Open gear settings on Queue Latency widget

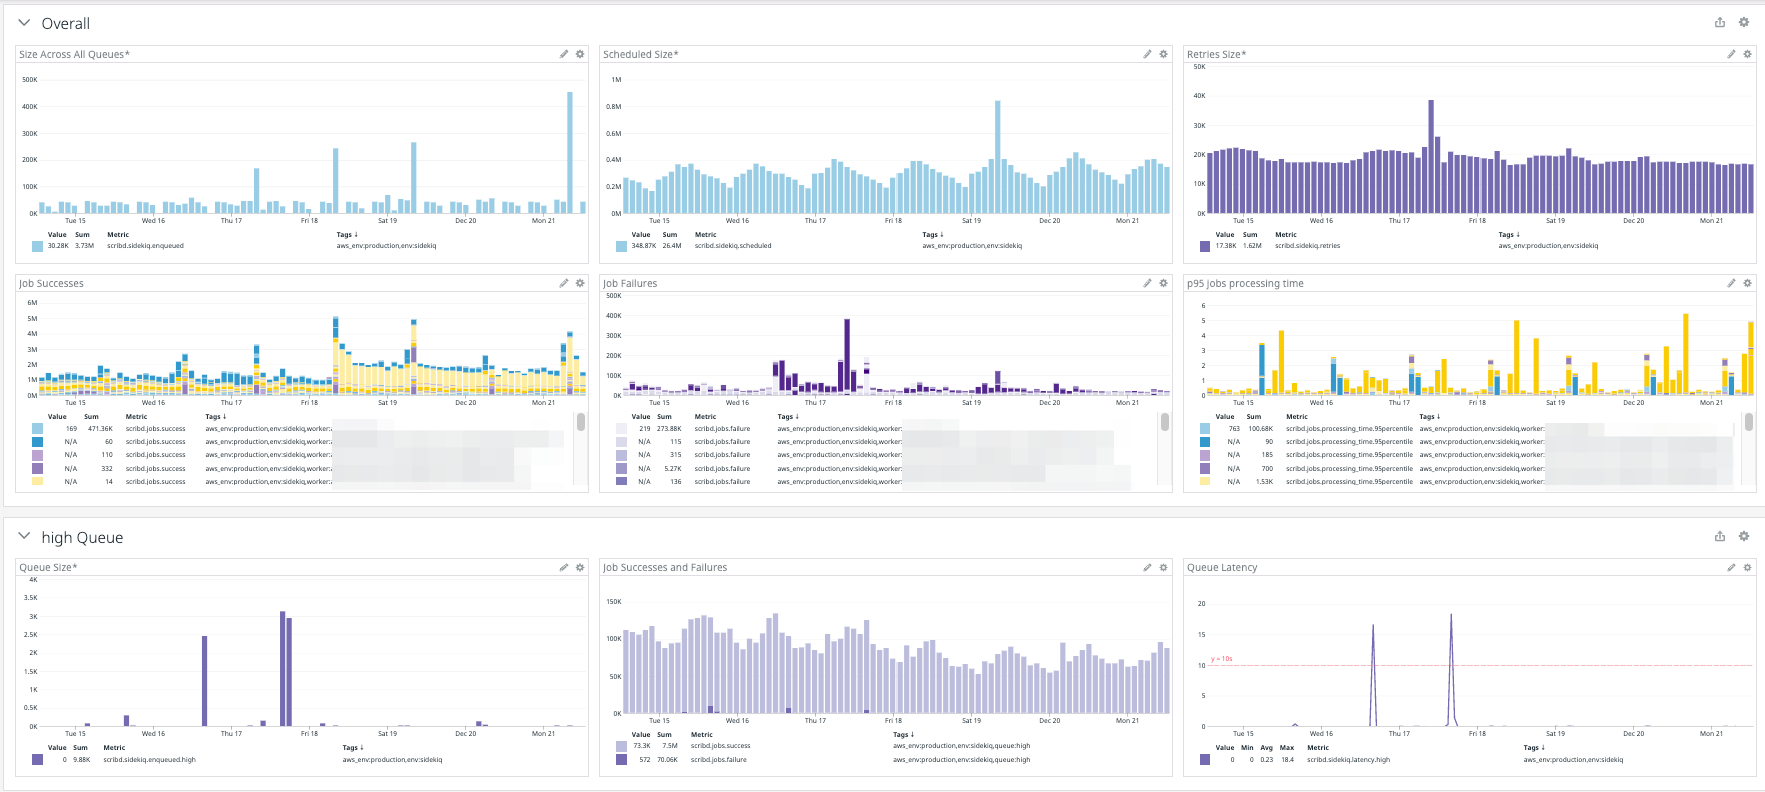(1748, 567)
